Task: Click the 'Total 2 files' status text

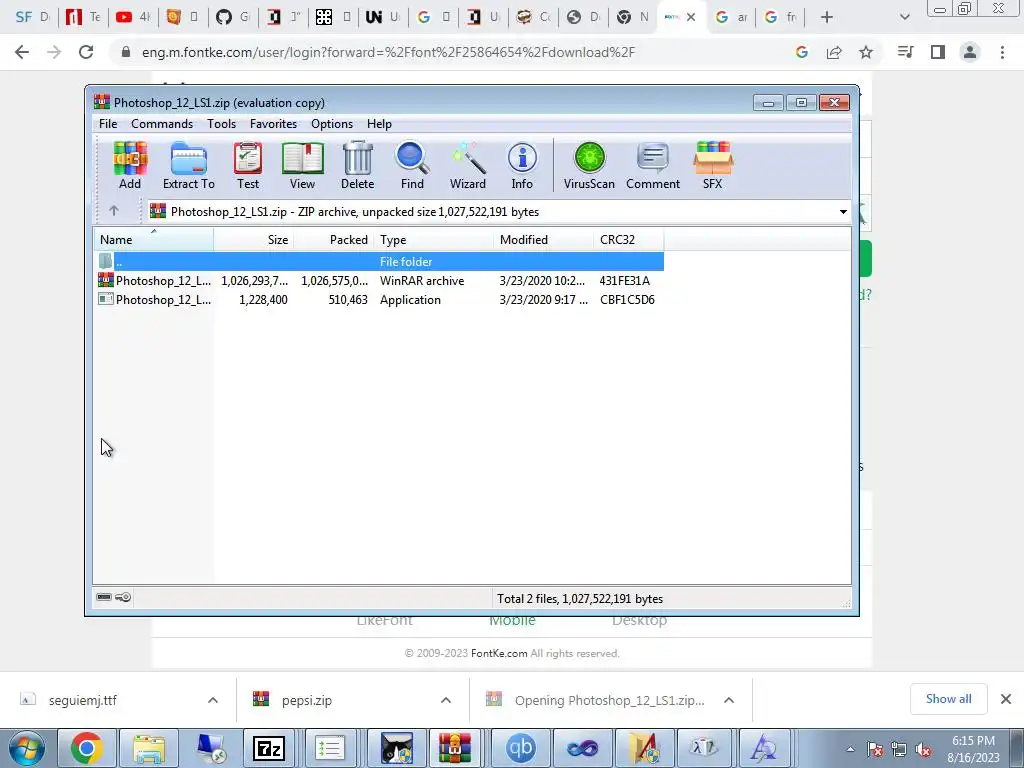Action: [x=580, y=598]
